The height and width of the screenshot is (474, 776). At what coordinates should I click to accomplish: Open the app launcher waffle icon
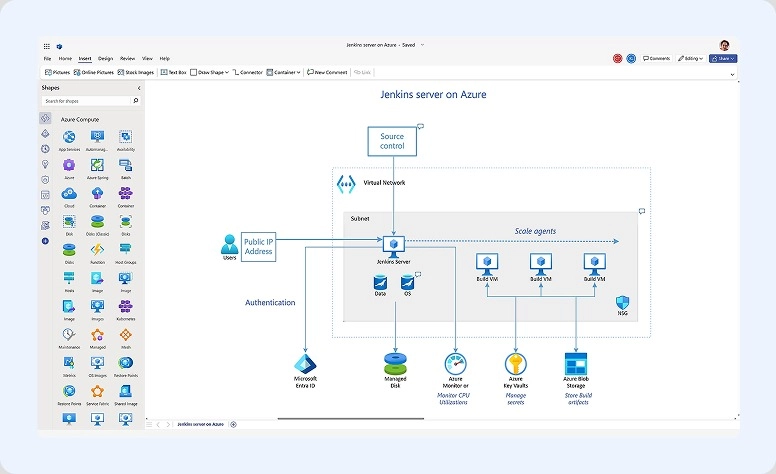point(47,46)
